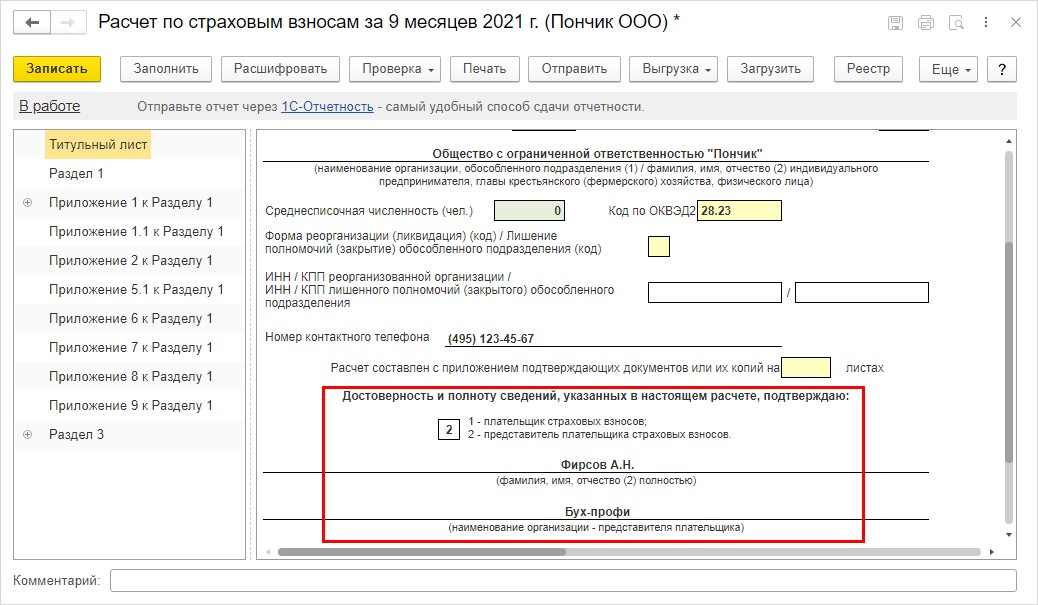Click the В работе status link
Image resolution: width=1038 pixels, height=605 pixels.
(50, 106)
